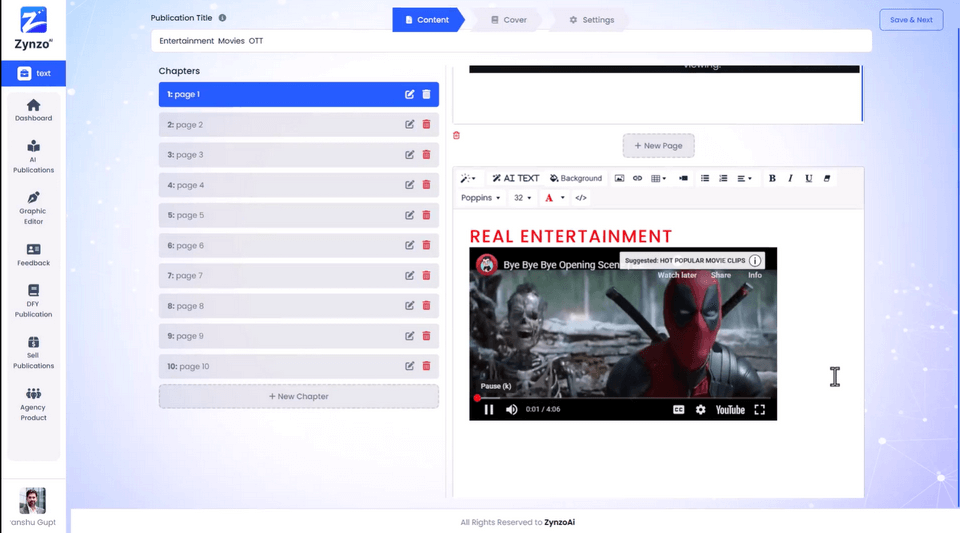Open Poppins font family dropdown
This screenshot has width=960, height=533.
(x=481, y=198)
